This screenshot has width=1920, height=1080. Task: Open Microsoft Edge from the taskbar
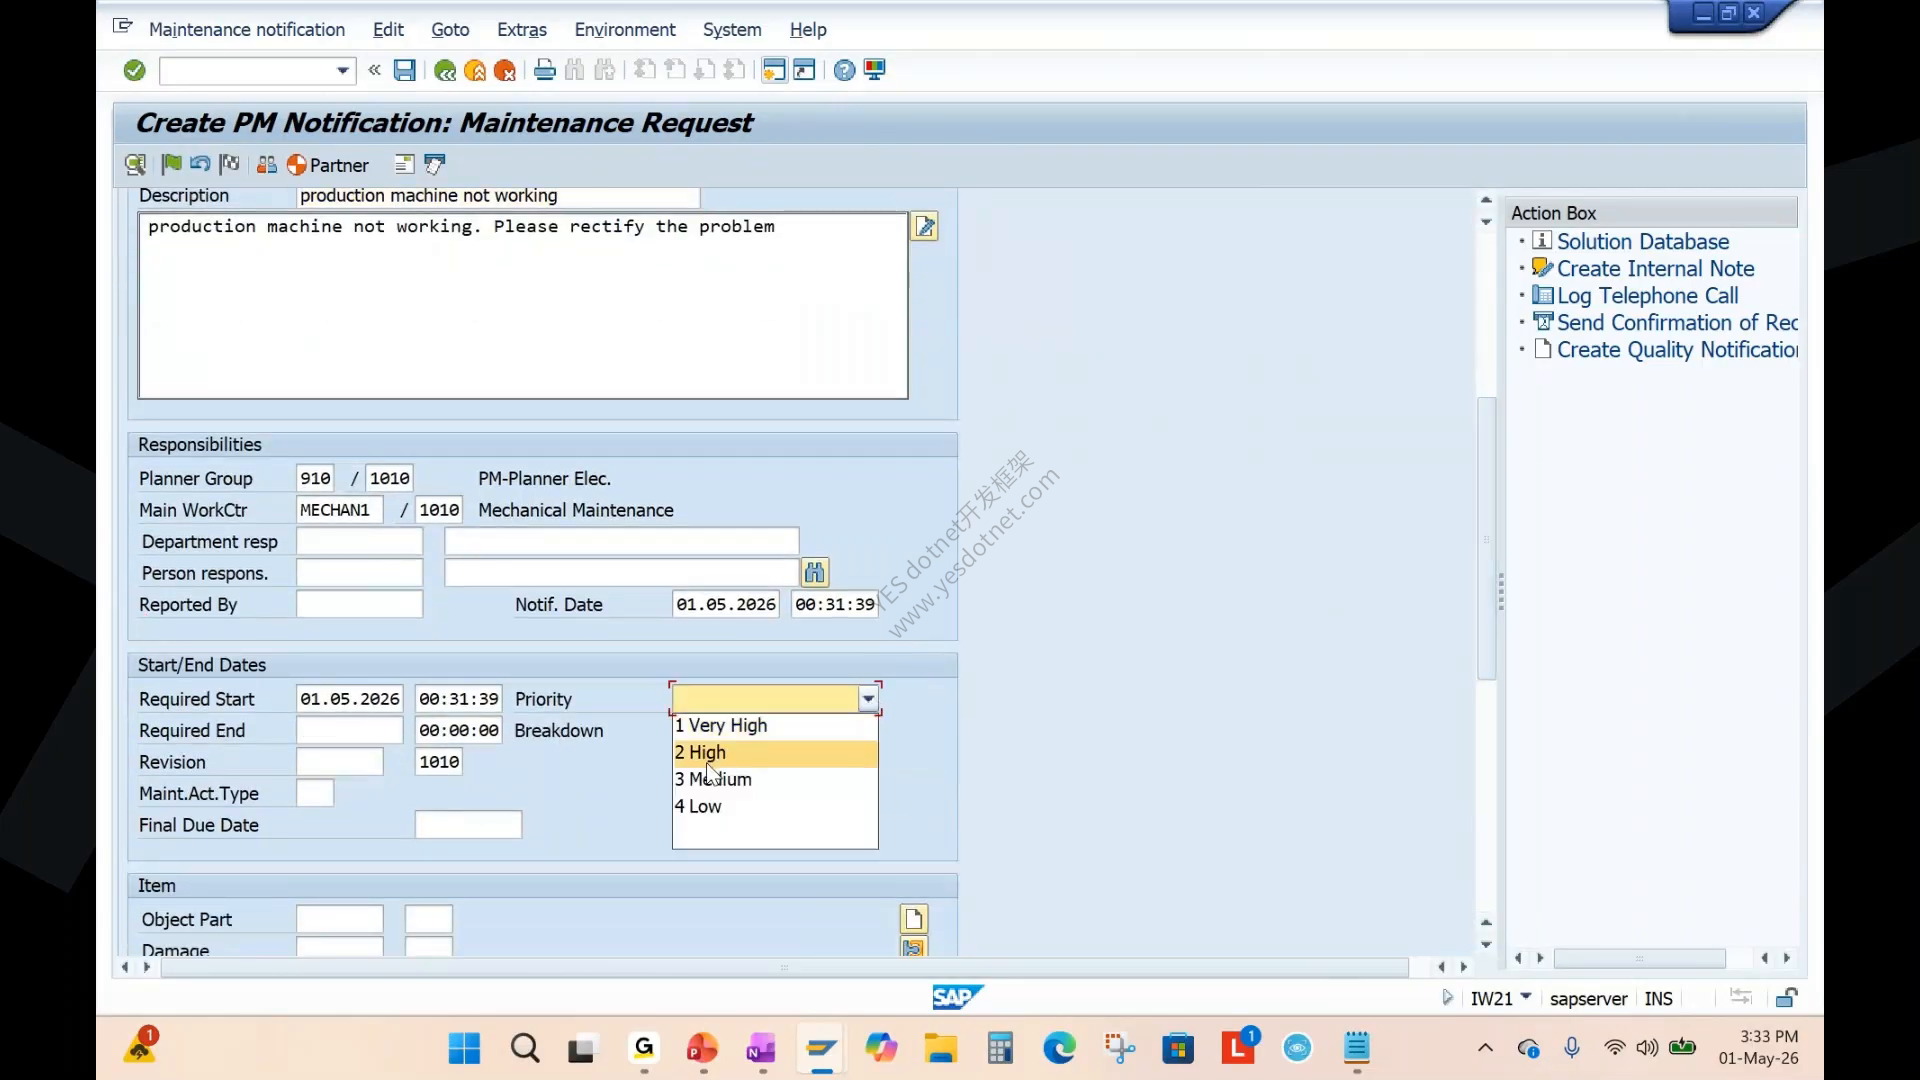(1059, 1048)
